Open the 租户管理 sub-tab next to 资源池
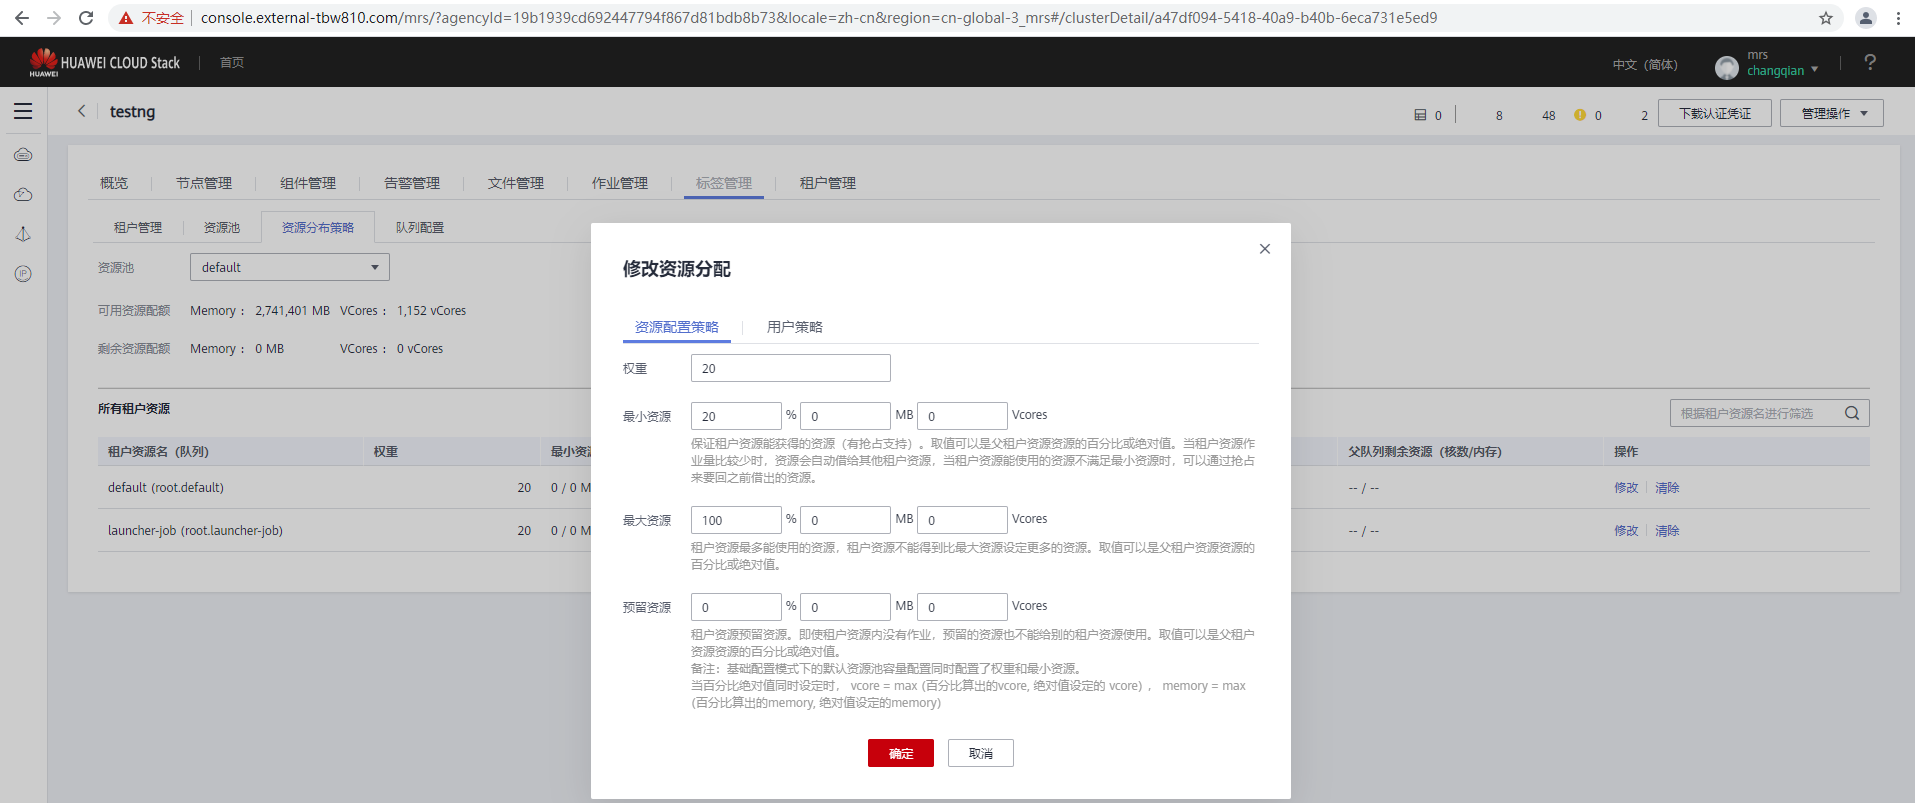The width and height of the screenshot is (1915, 803). tap(138, 228)
